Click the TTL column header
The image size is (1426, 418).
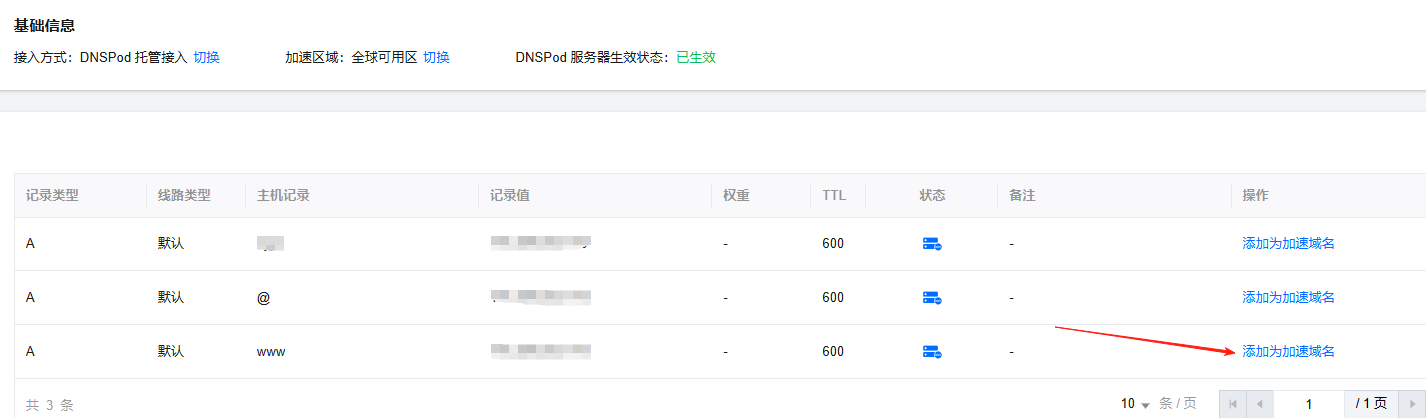[x=834, y=195]
